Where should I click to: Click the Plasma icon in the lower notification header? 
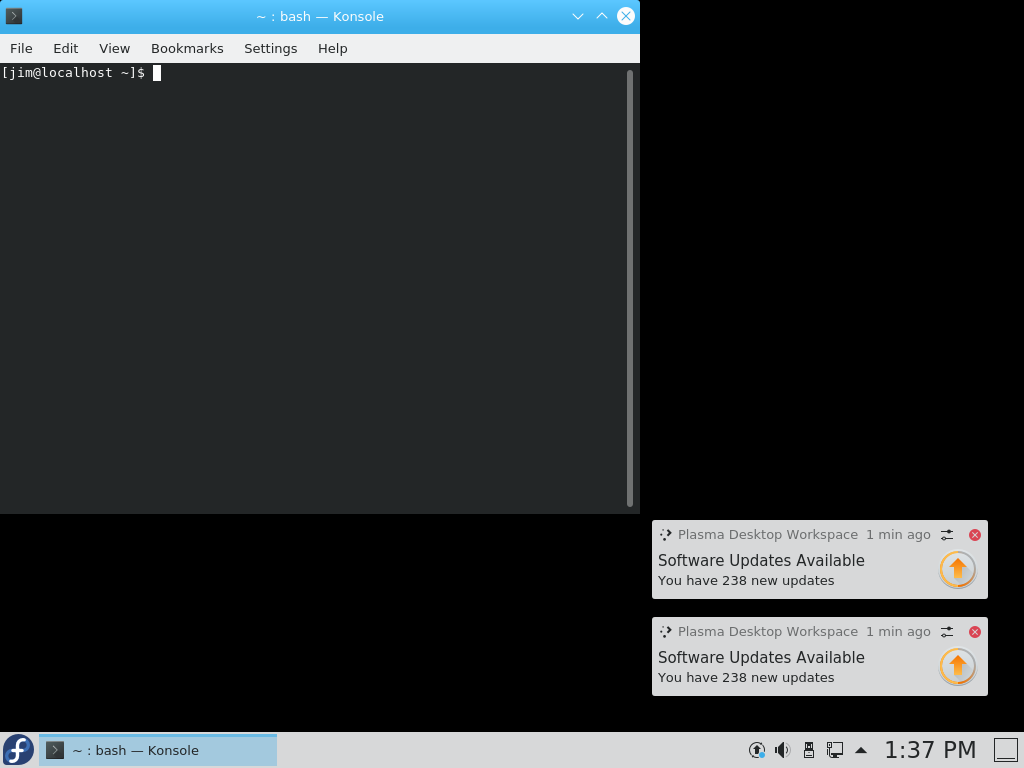665,632
